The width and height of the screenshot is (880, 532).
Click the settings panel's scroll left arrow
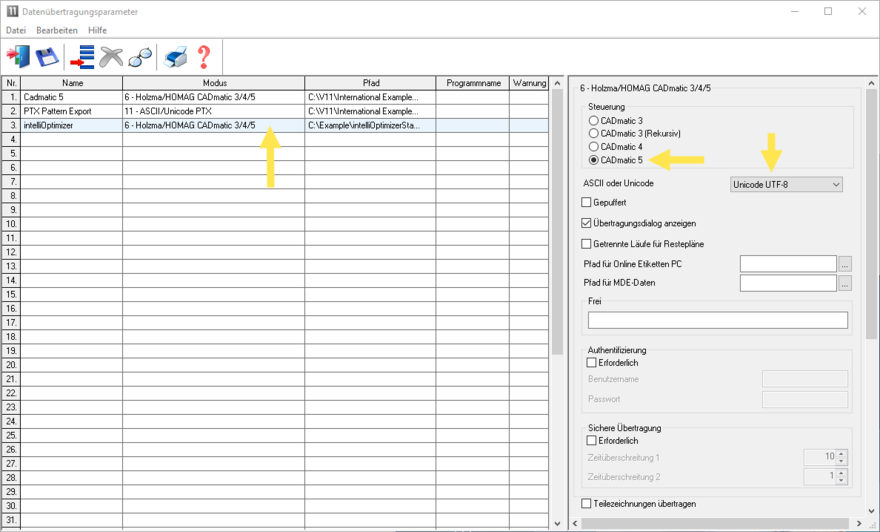[575, 523]
